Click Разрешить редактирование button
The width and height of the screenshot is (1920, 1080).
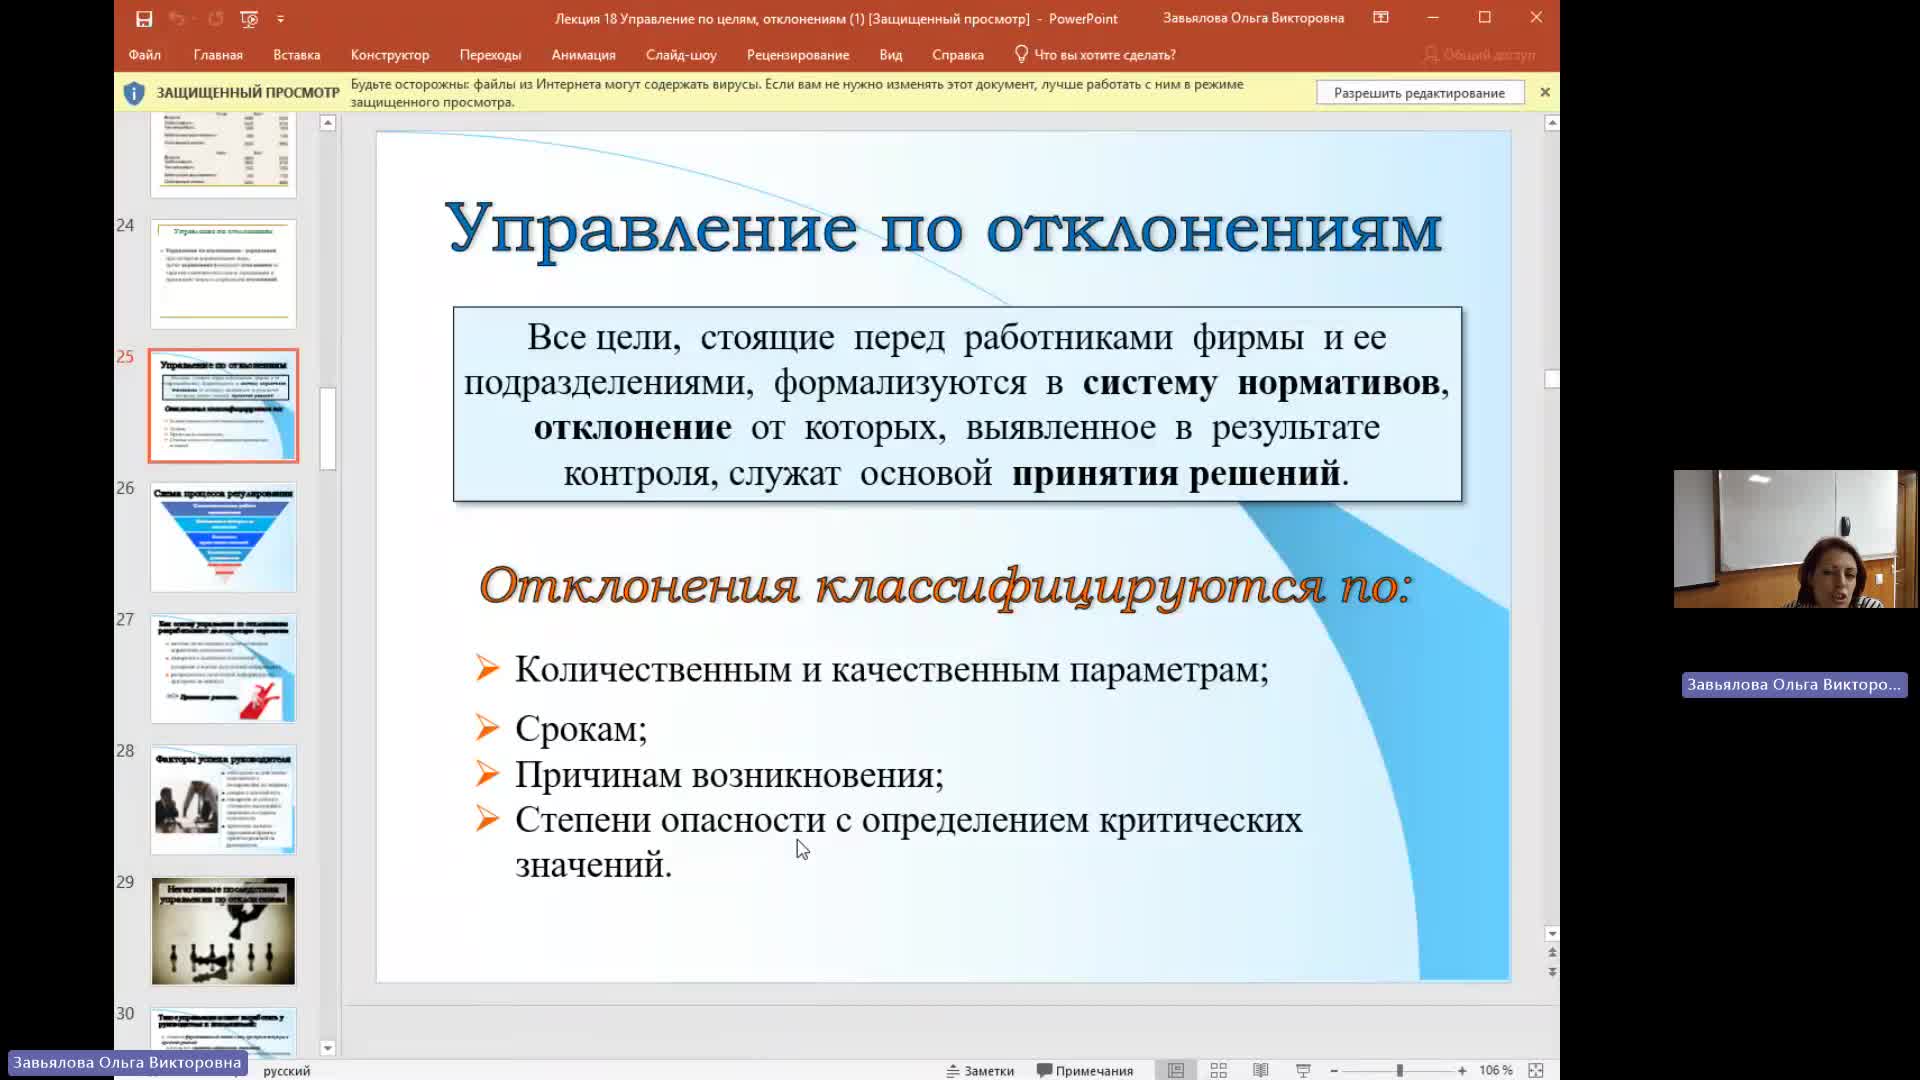click(1420, 93)
